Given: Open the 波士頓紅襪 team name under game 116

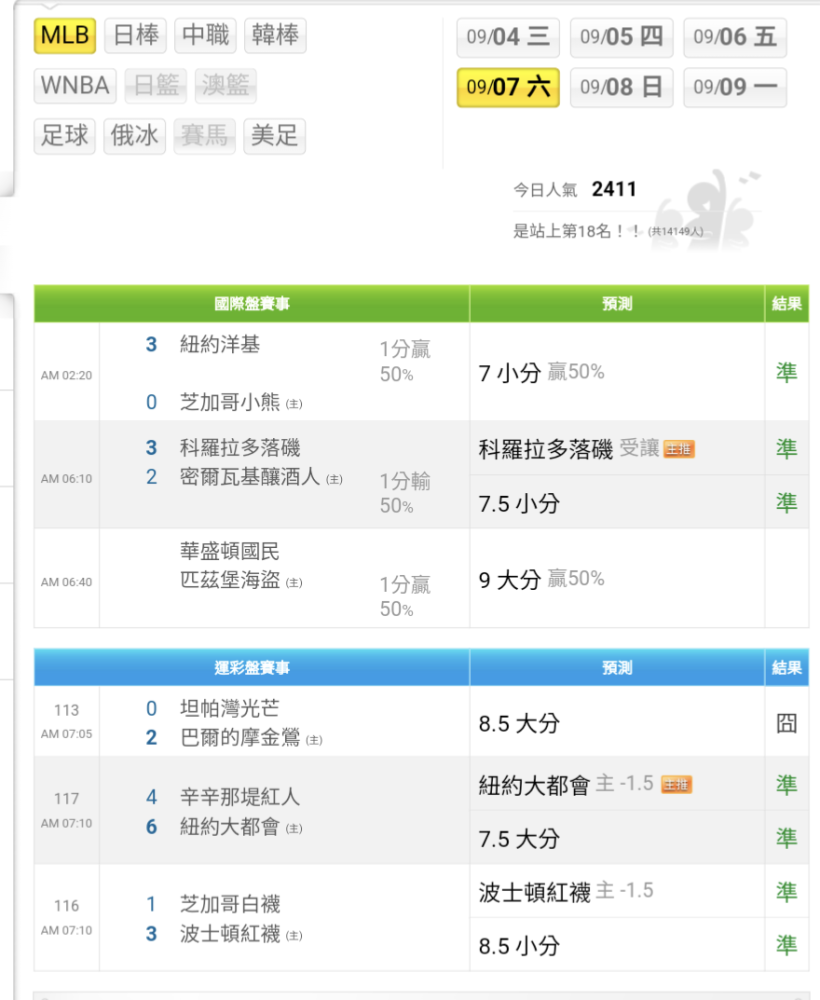Looking at the screenshot, I should point(230,935).
